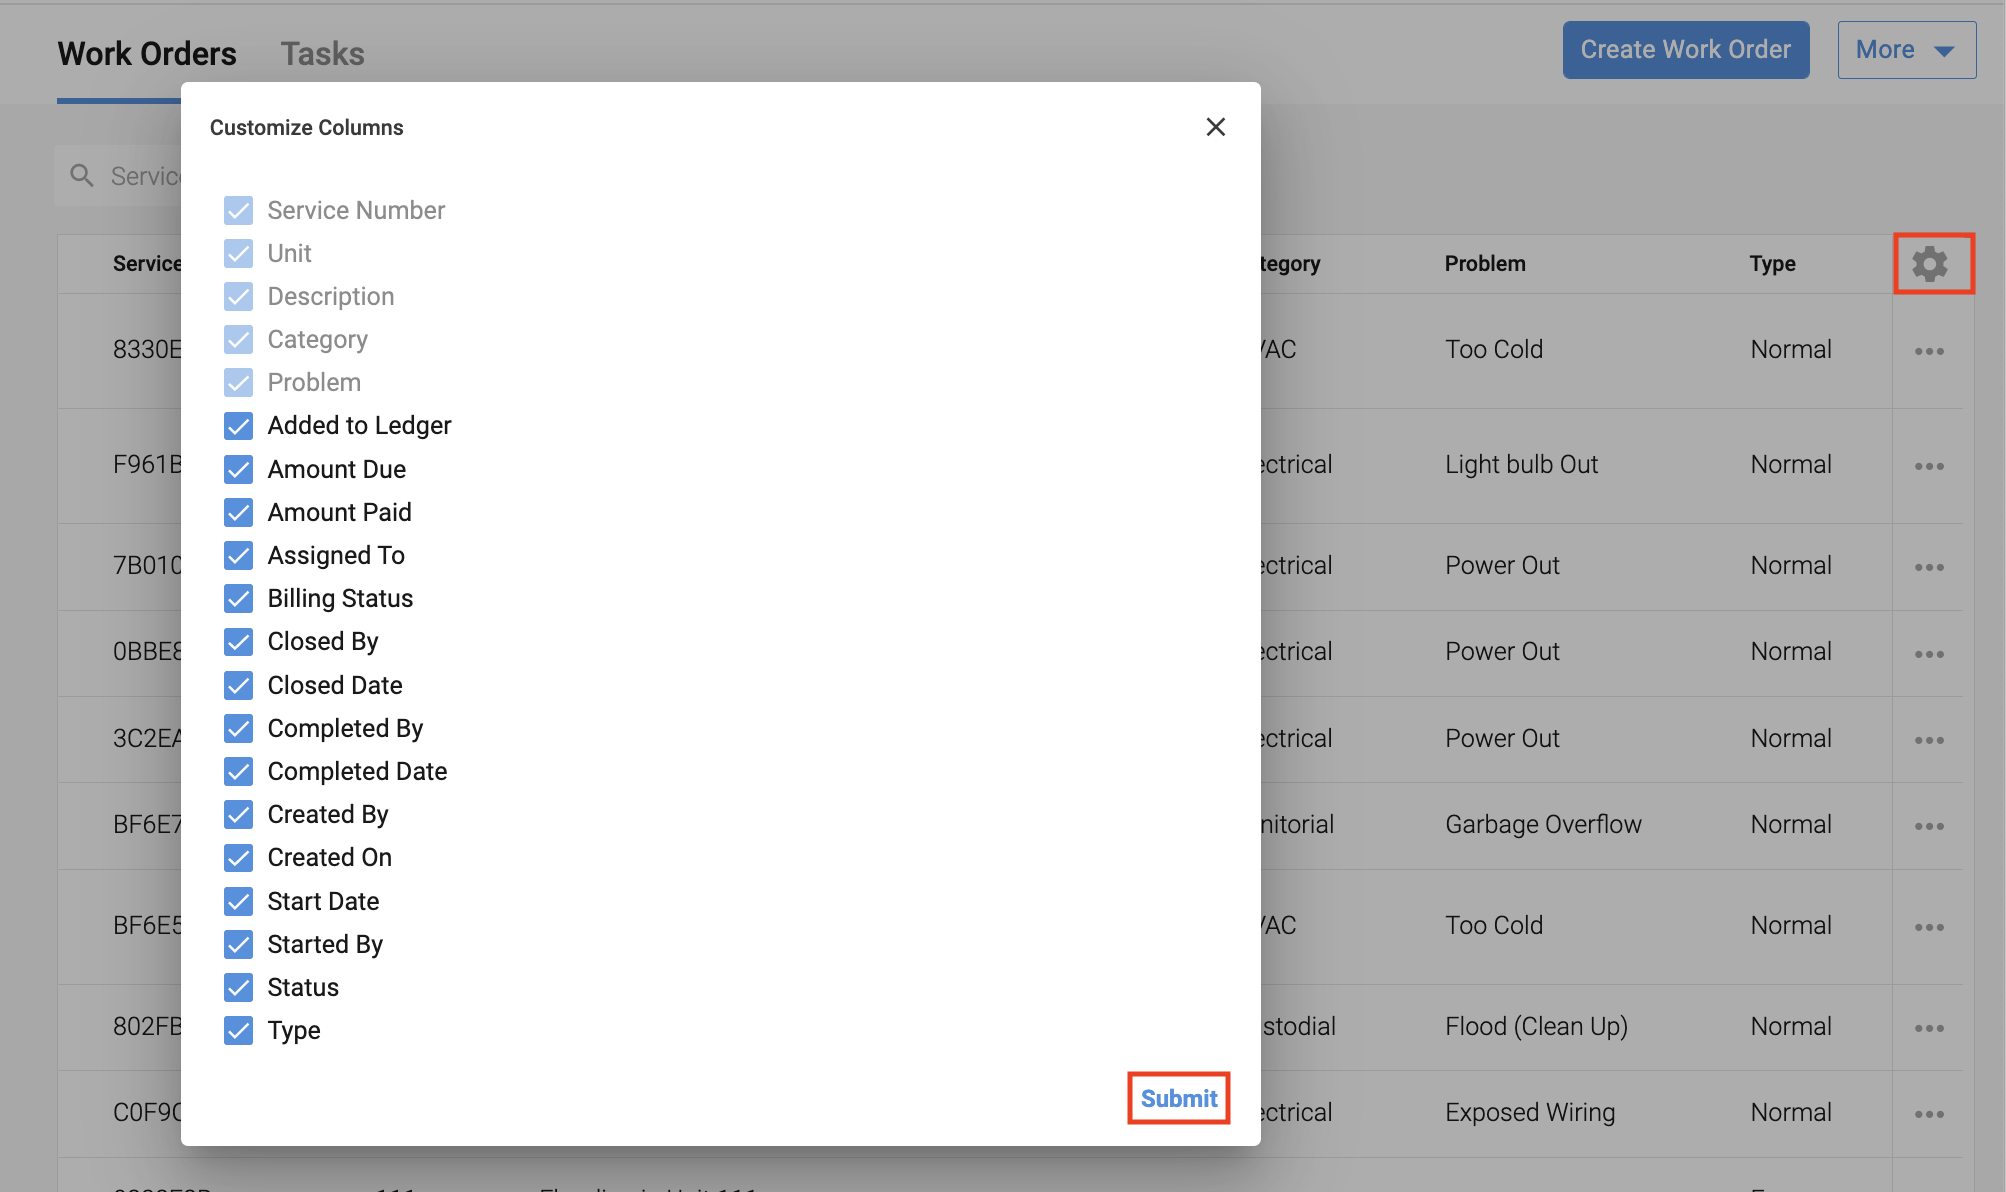Open three-dot menu for Flood (Clean Up) row
Screen dimensions: 2006x1192
(x=1929, y=1028)
